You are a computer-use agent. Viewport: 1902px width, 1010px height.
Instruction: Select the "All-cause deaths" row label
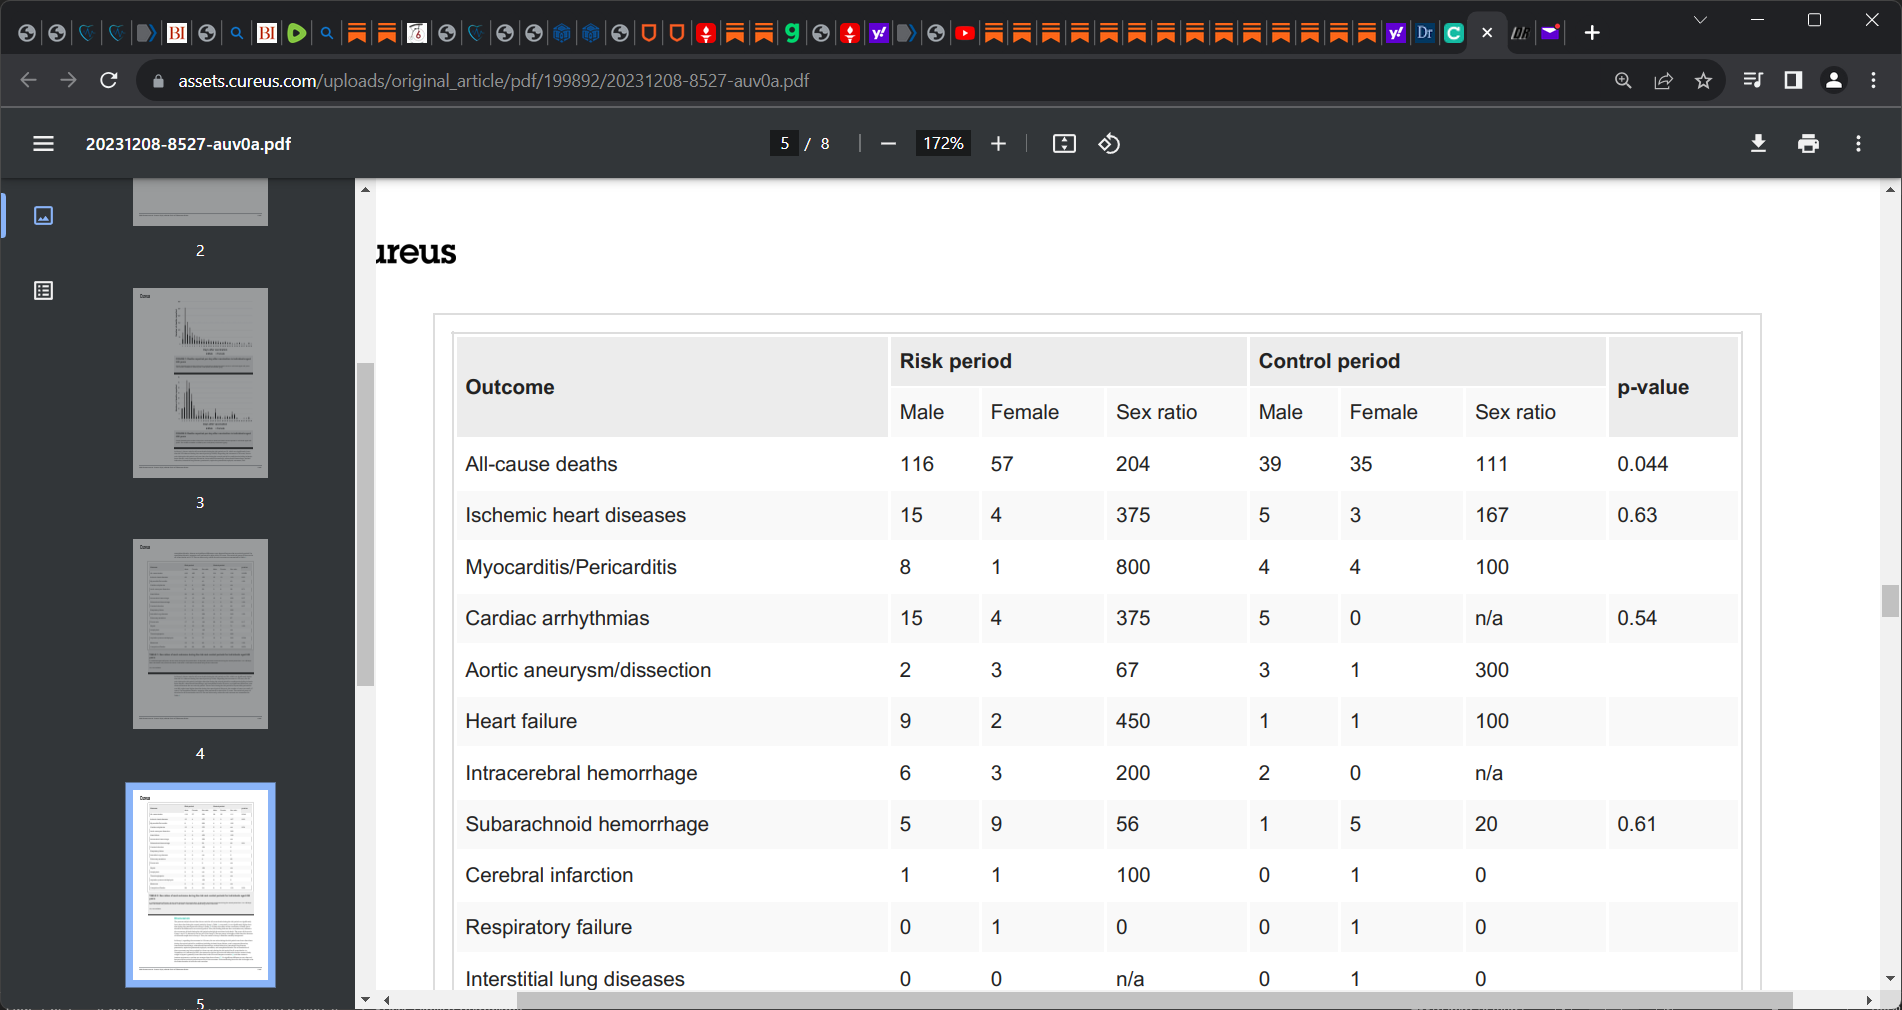tap(541, 464)
